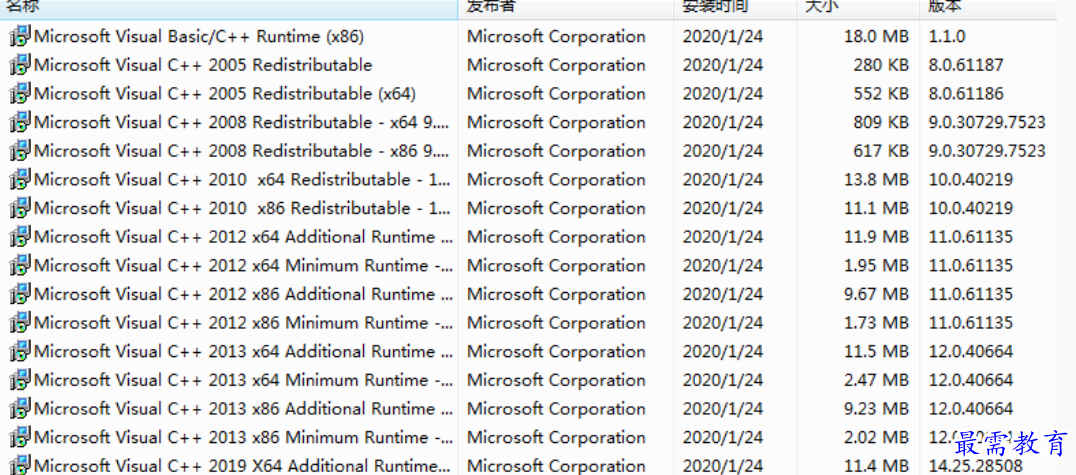Select Visual C++ 2019 X64 Additional Runtime name

coord(243,466)
